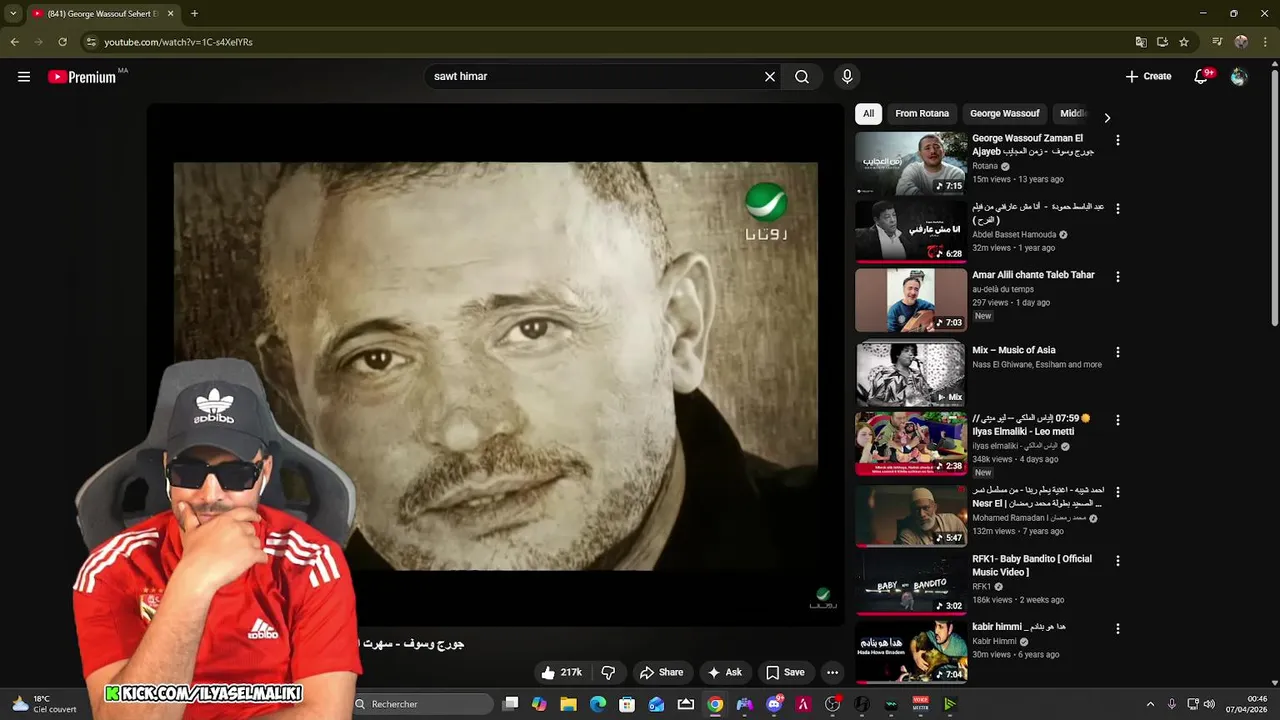Click the Rotana channel name
The height and width of the screenshot is (720, 1280).
coord(985,167)
